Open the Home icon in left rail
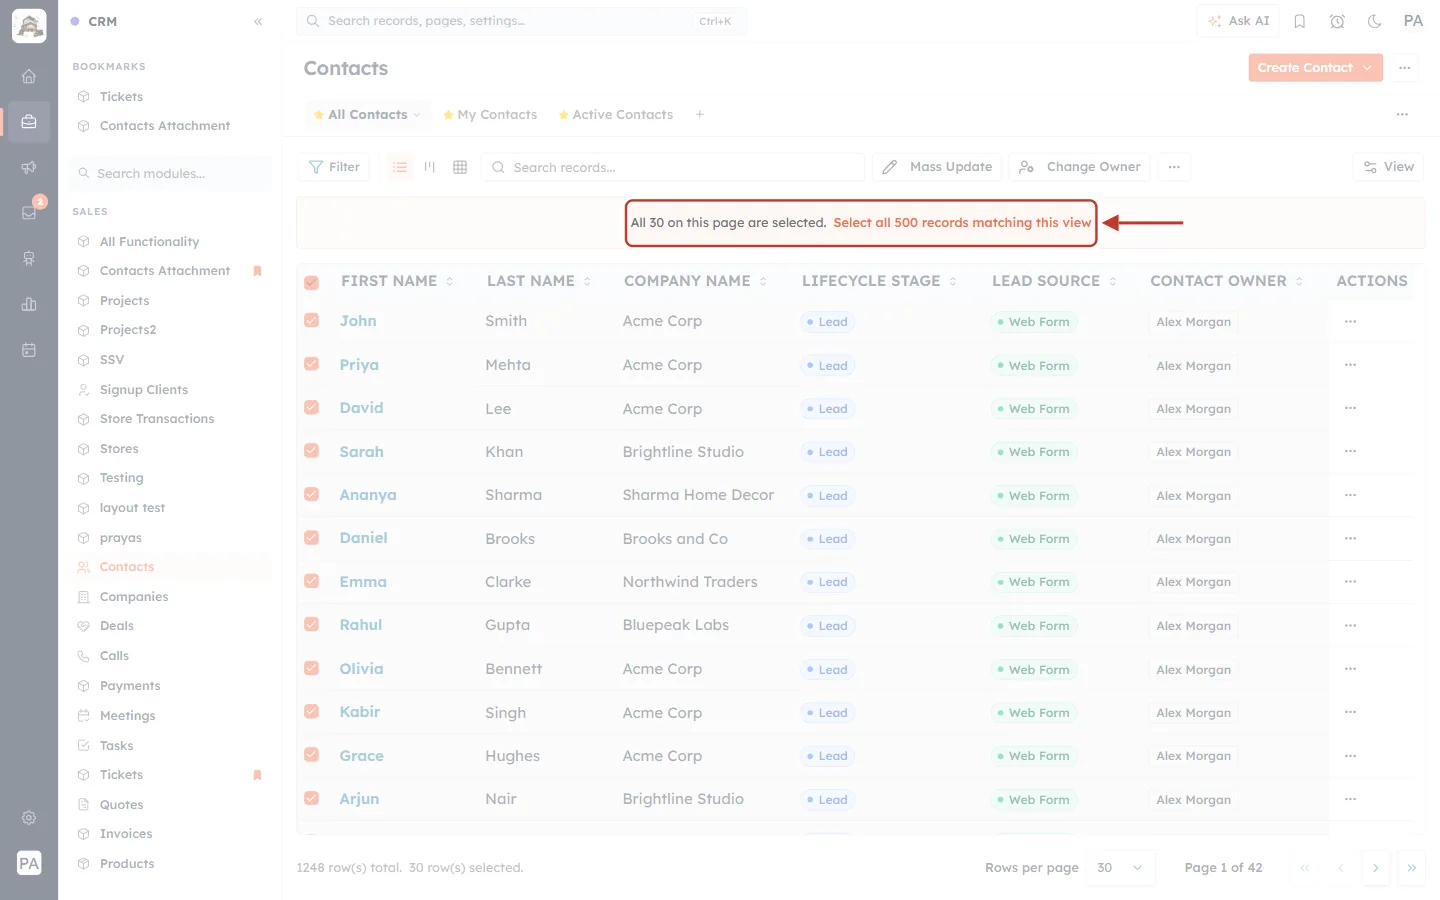Image resolution: width=1440 pixels, height=900 pixels. [x=29, y=76]
